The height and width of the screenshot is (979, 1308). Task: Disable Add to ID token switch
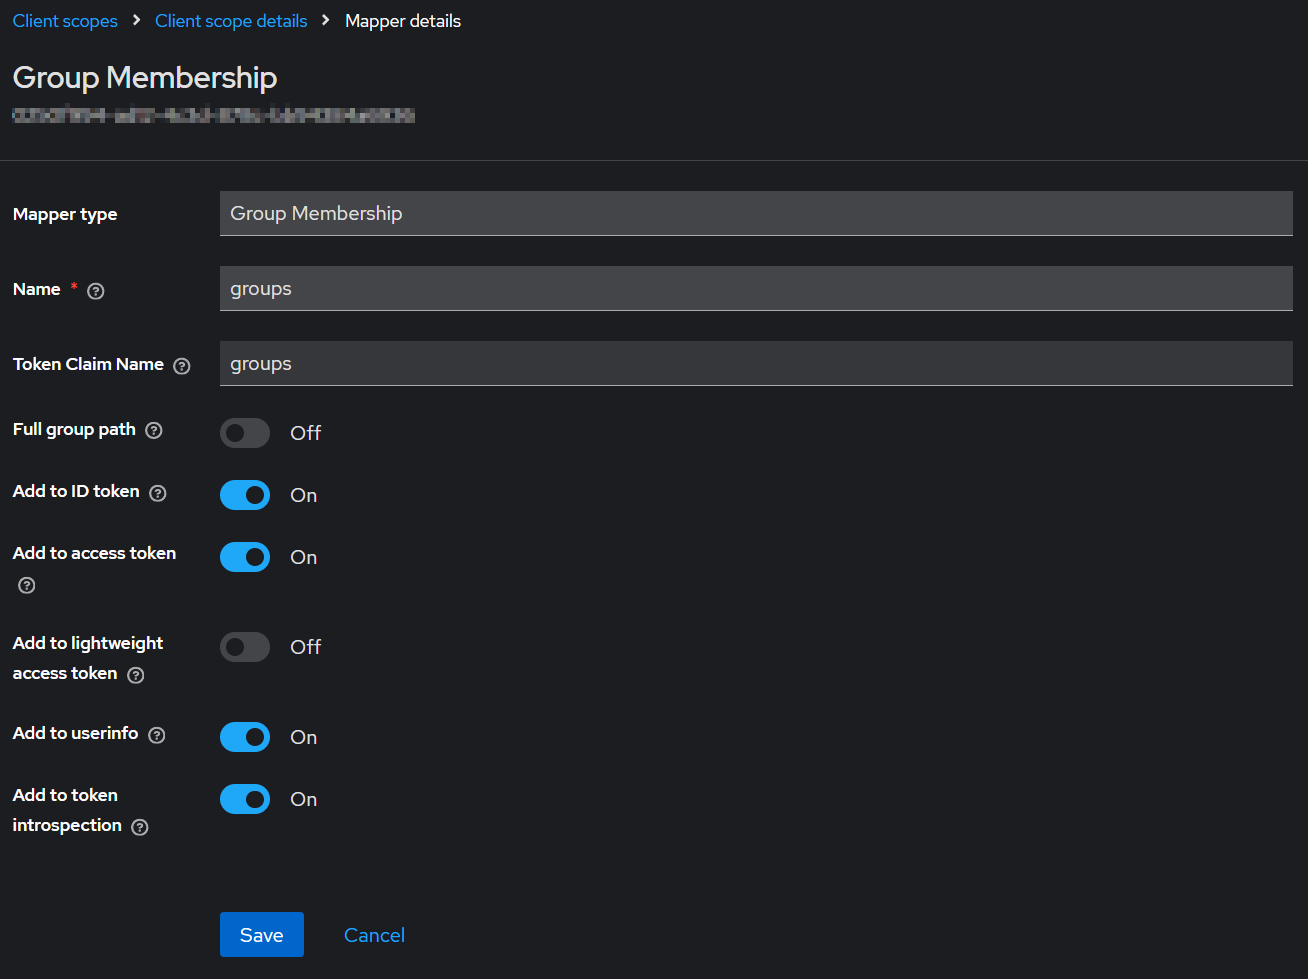(x=245, y=495)
